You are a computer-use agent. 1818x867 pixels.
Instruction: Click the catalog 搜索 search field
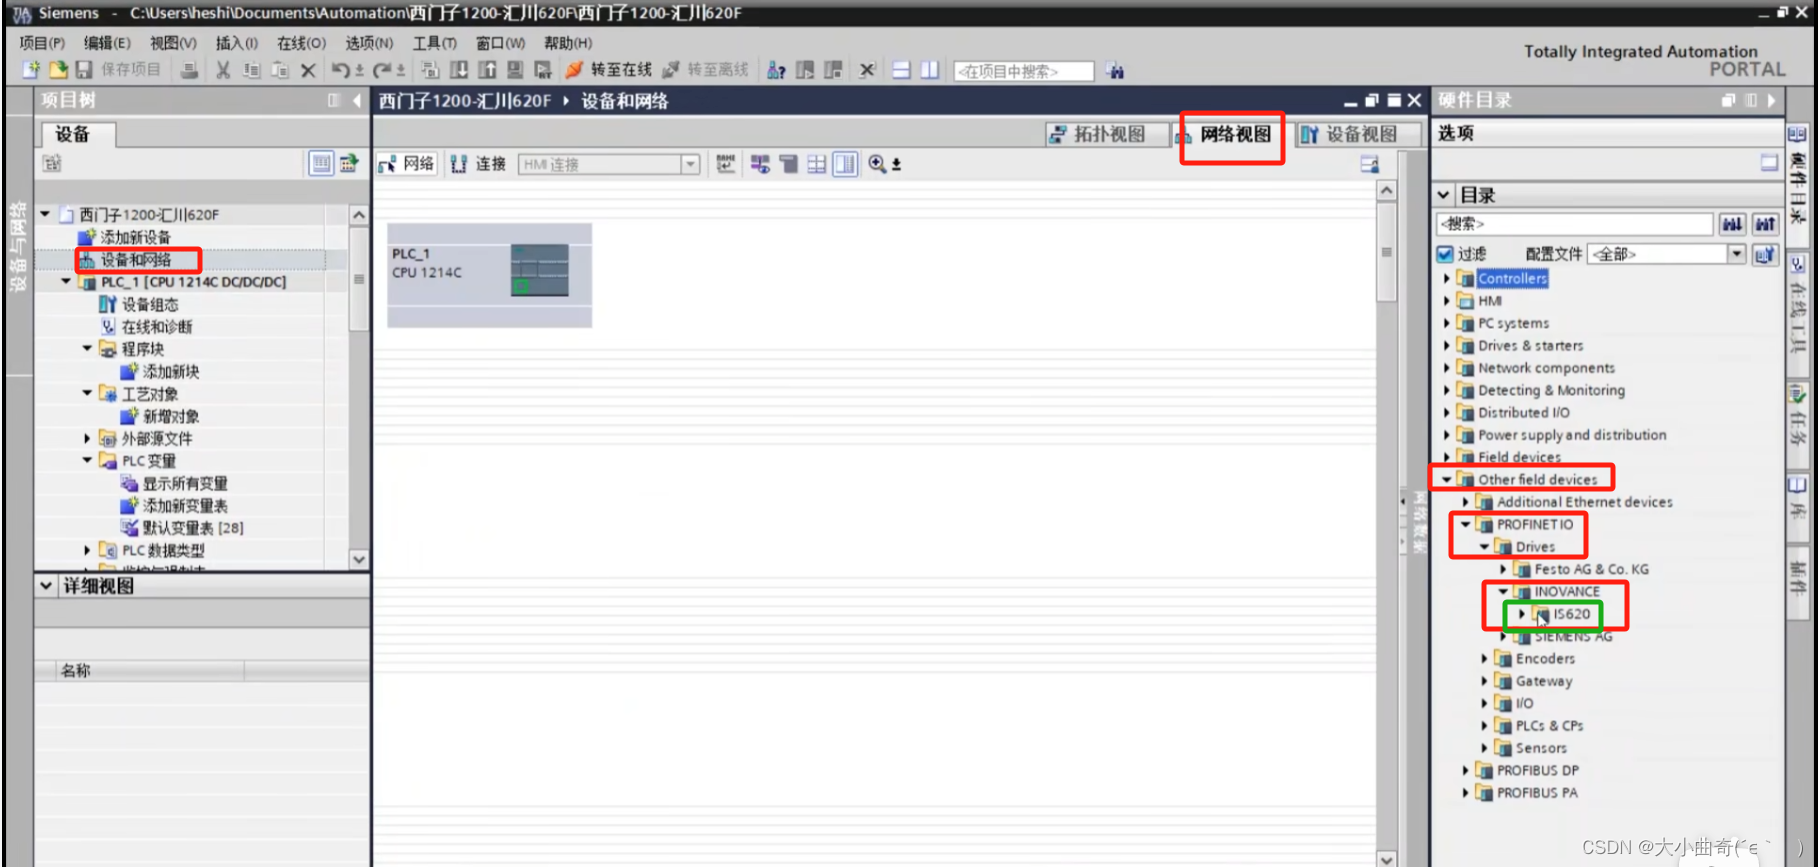click(x=1574, y=224)
